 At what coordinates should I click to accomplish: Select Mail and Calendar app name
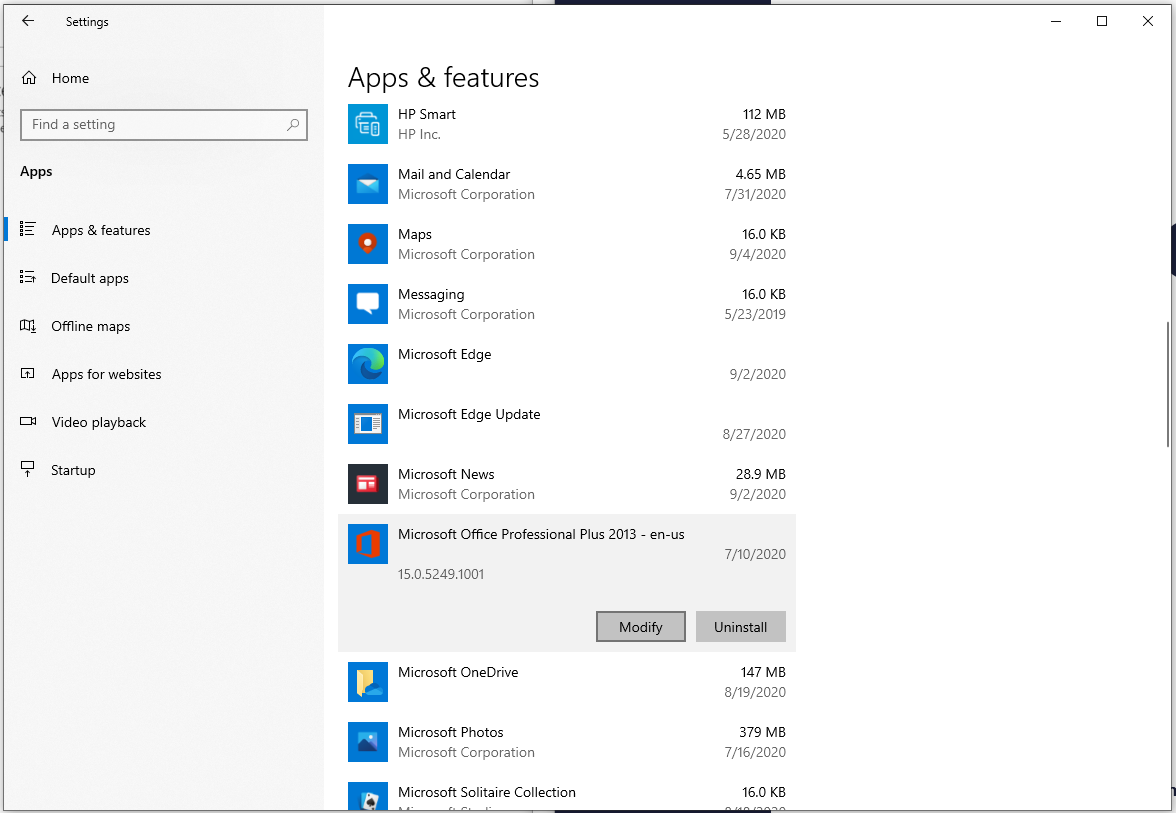coord(454,174)
